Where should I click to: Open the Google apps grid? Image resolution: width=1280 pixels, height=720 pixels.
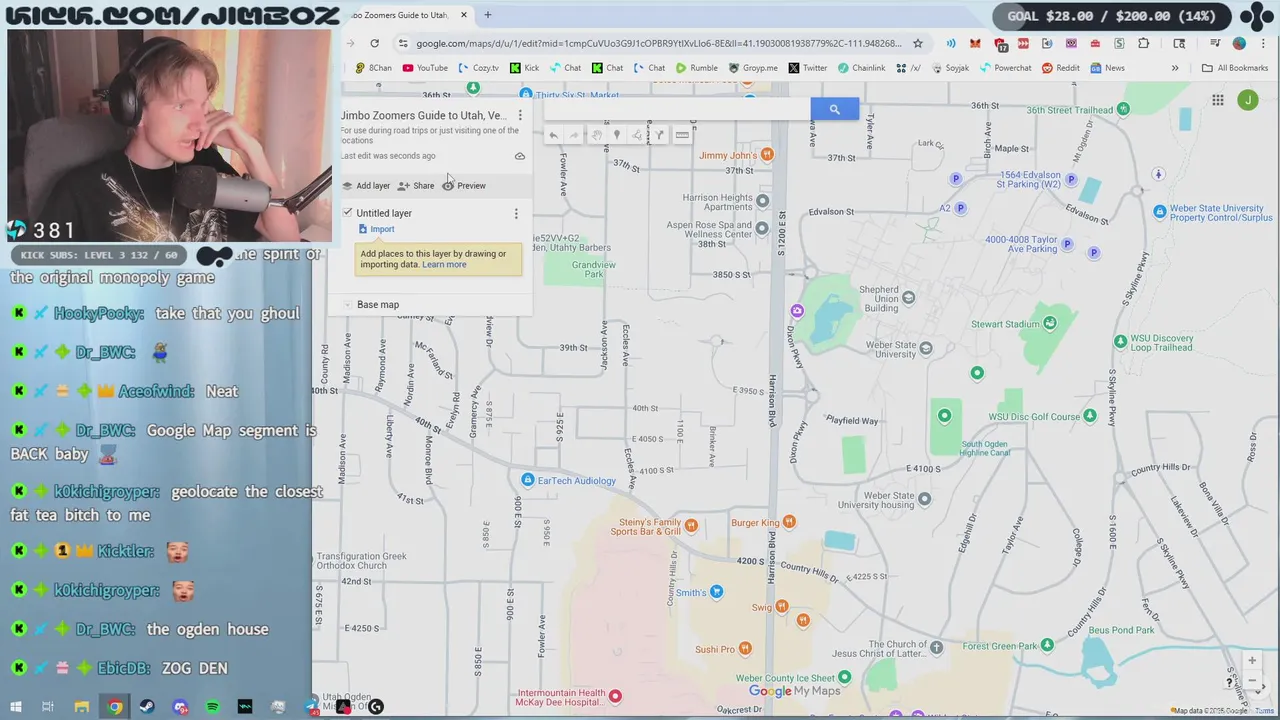point(1218,100)
